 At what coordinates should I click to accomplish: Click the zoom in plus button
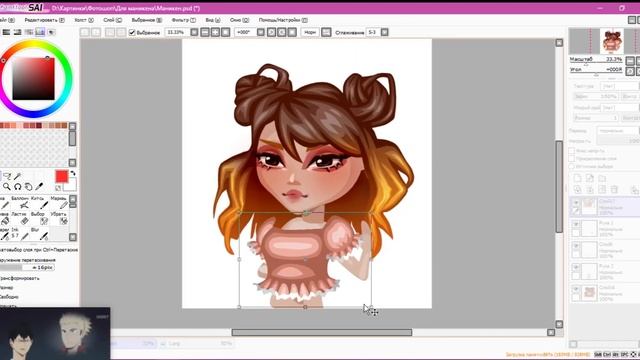click(215, 32)
